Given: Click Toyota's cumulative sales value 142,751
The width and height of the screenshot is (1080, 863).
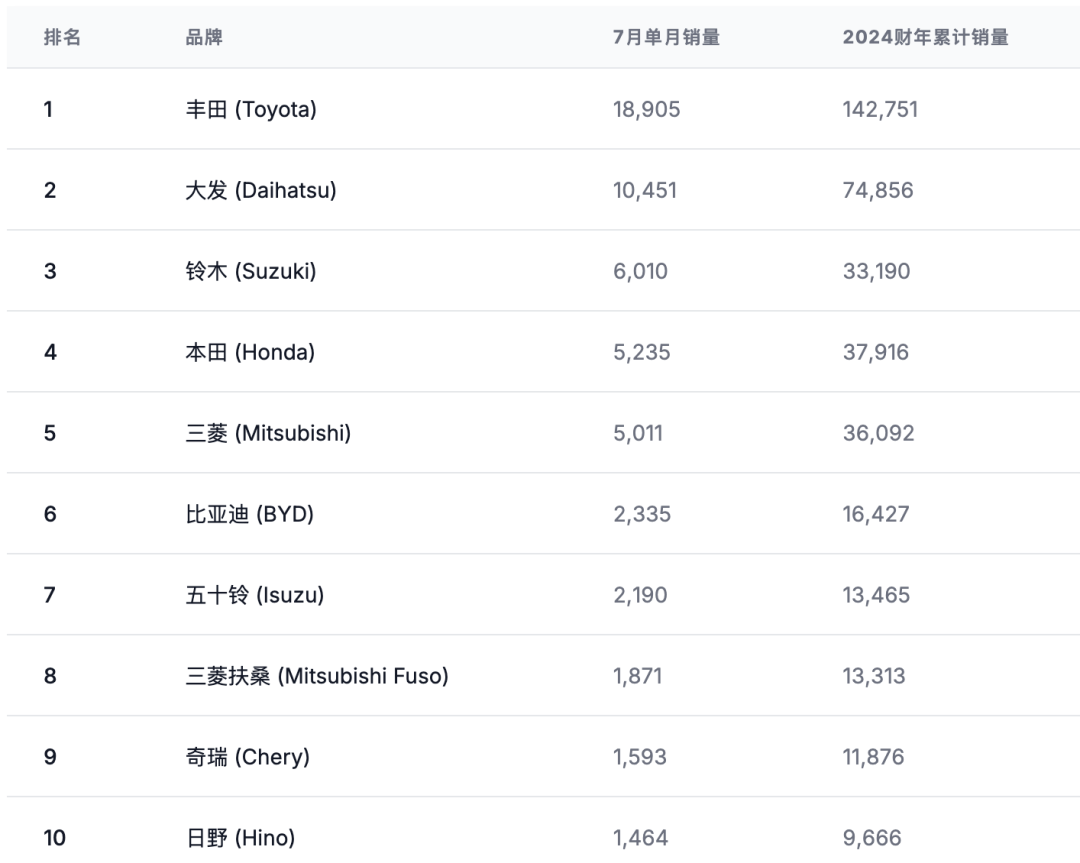Looking at the screenshot, I should pyautogui.click(x=880, y=109).
